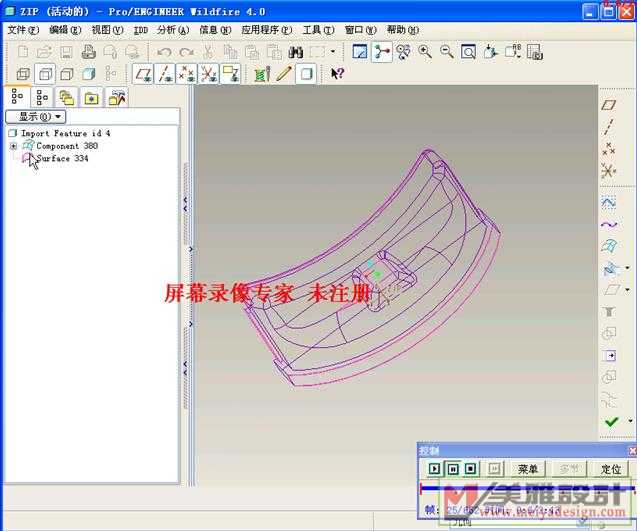
Task: Open the IDD menu
Action: (141, 30)
